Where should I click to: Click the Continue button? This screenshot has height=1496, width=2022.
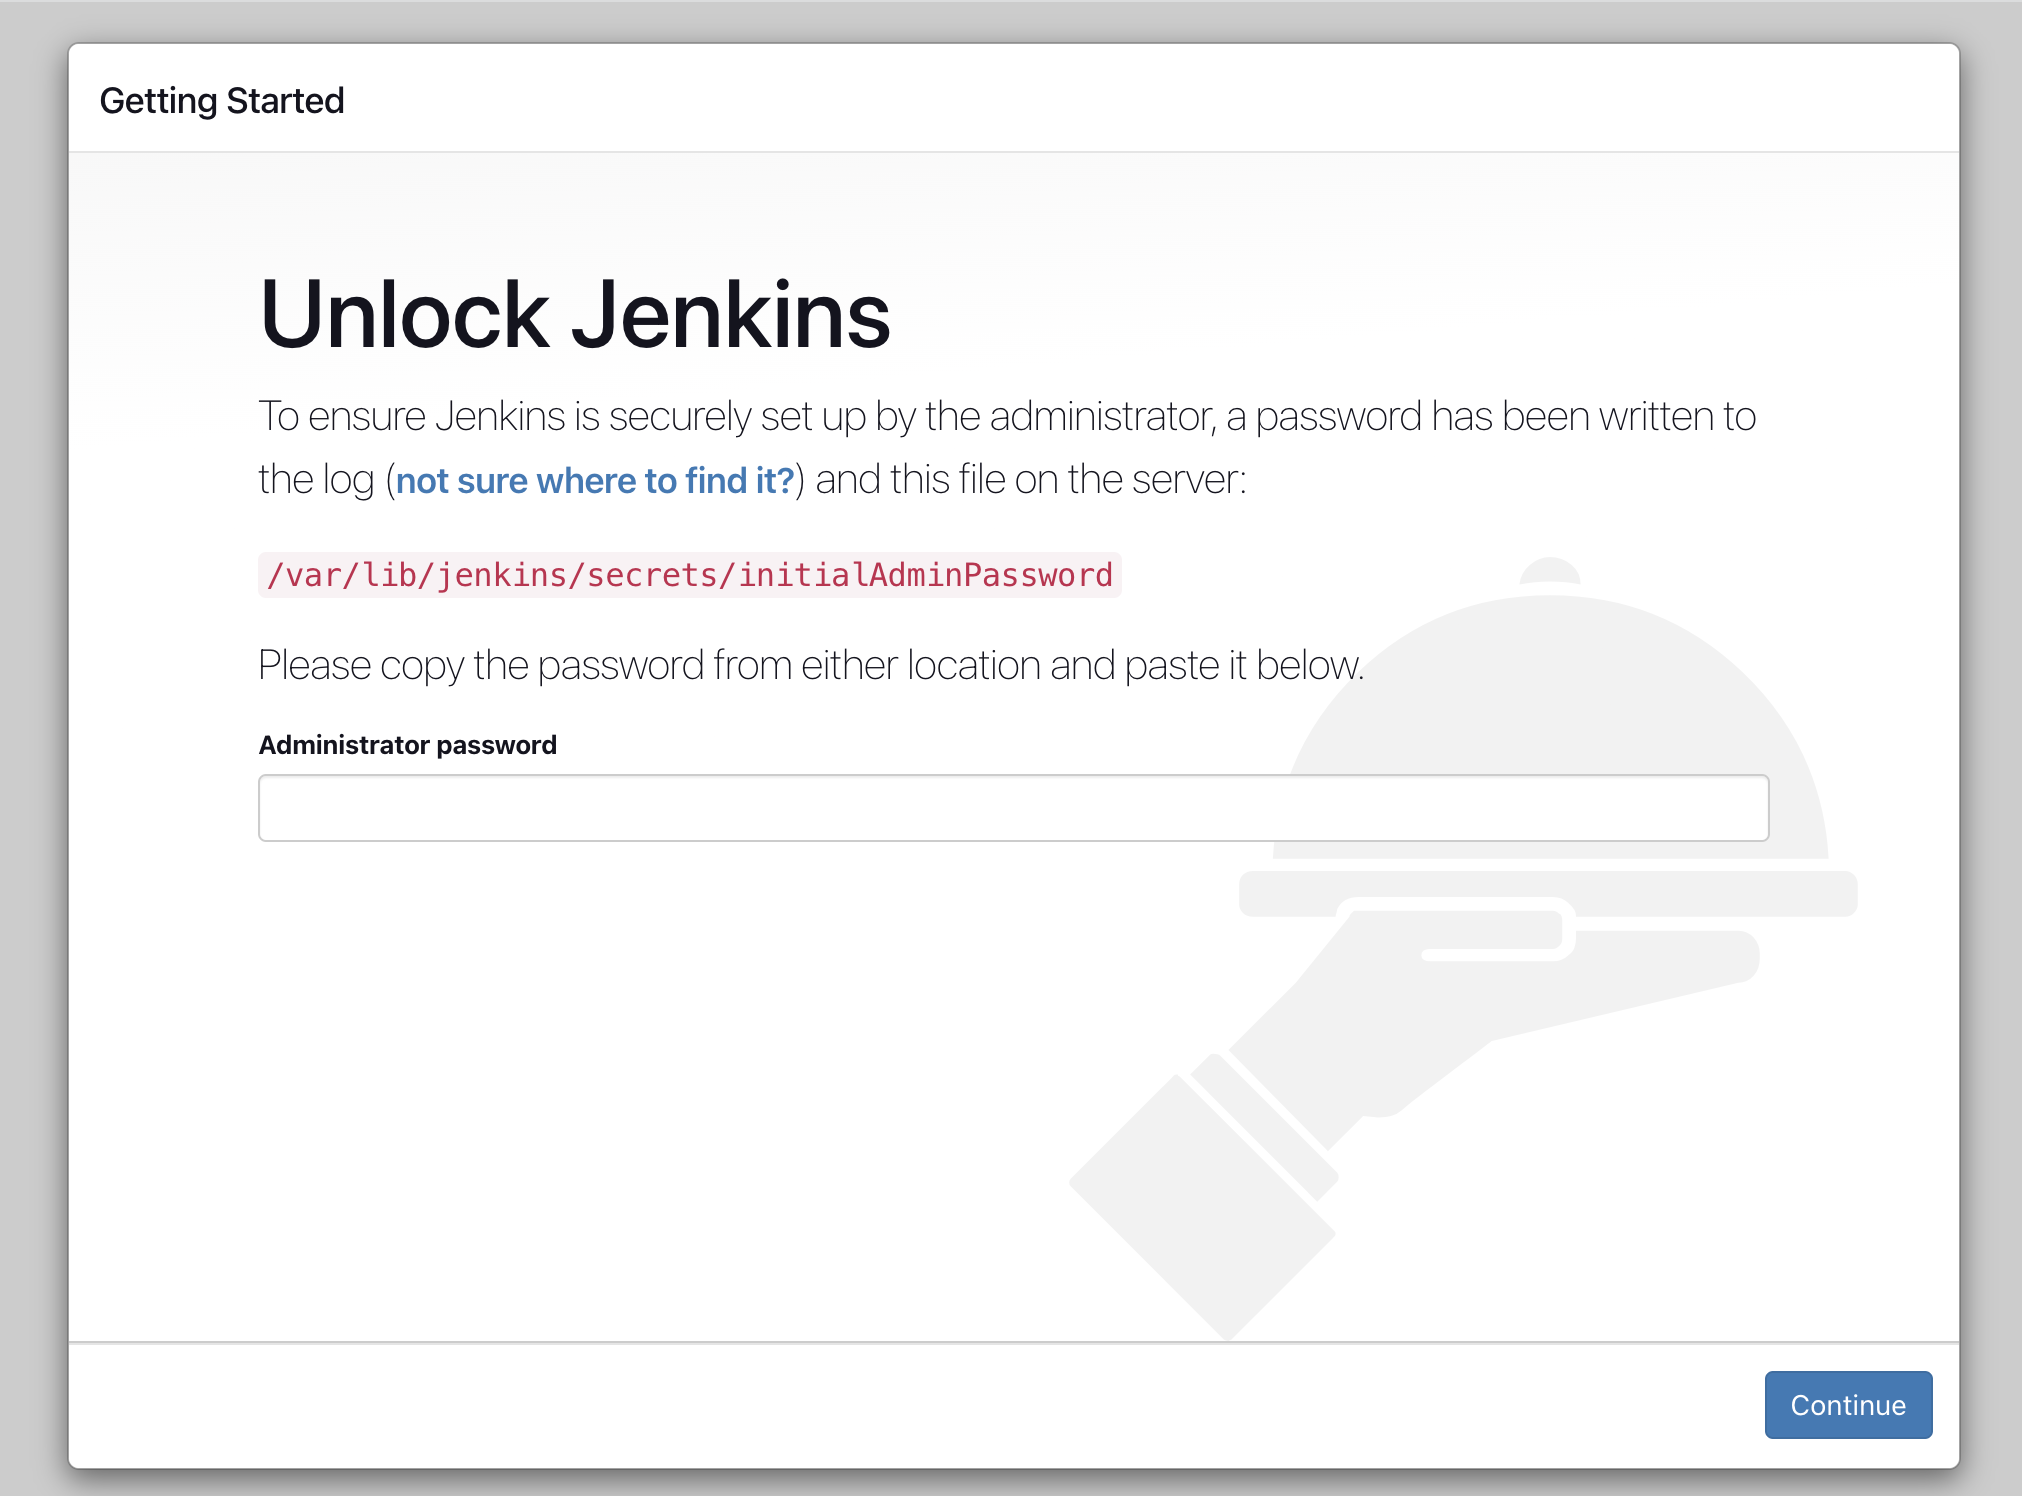[x=1848, y=1405]
